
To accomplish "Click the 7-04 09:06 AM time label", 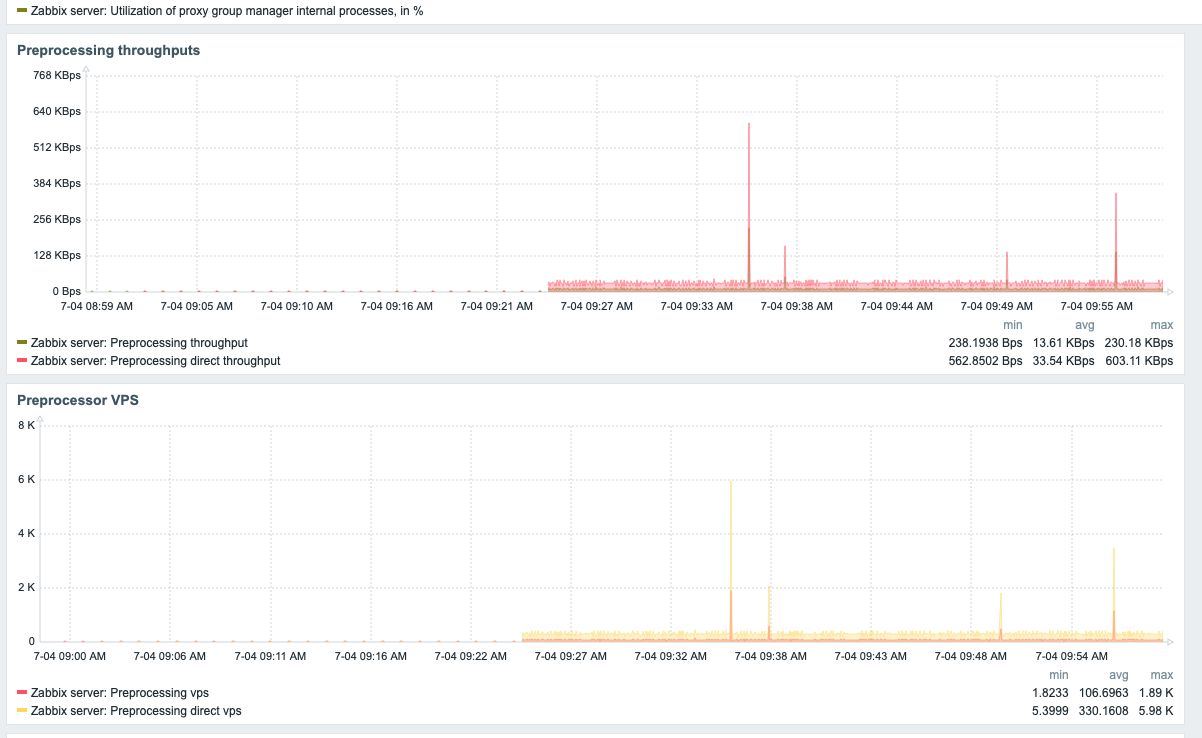I will click(x=170, y=657).
